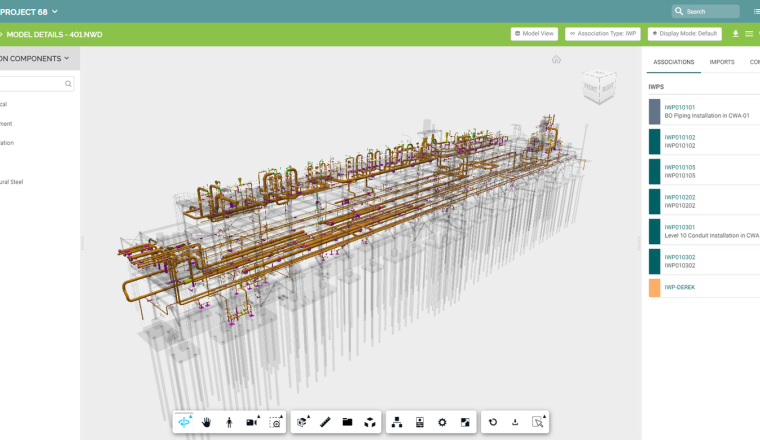
Task: Click the Model View button
Action: point(534,34)
